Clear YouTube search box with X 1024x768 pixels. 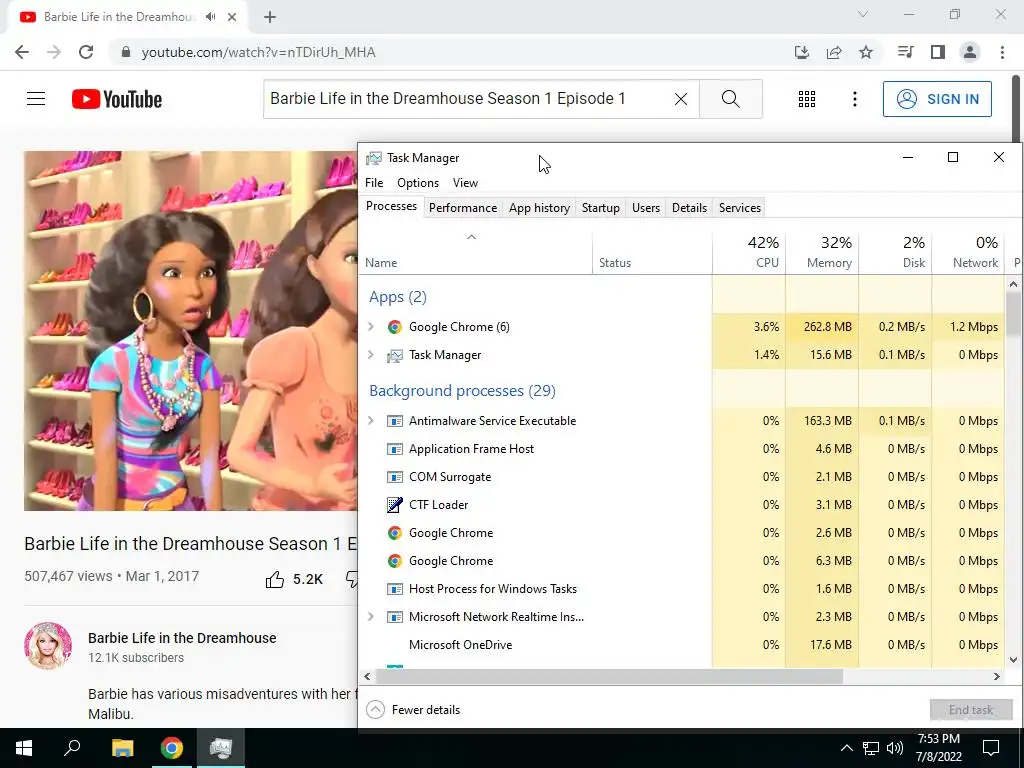(680, 99)
